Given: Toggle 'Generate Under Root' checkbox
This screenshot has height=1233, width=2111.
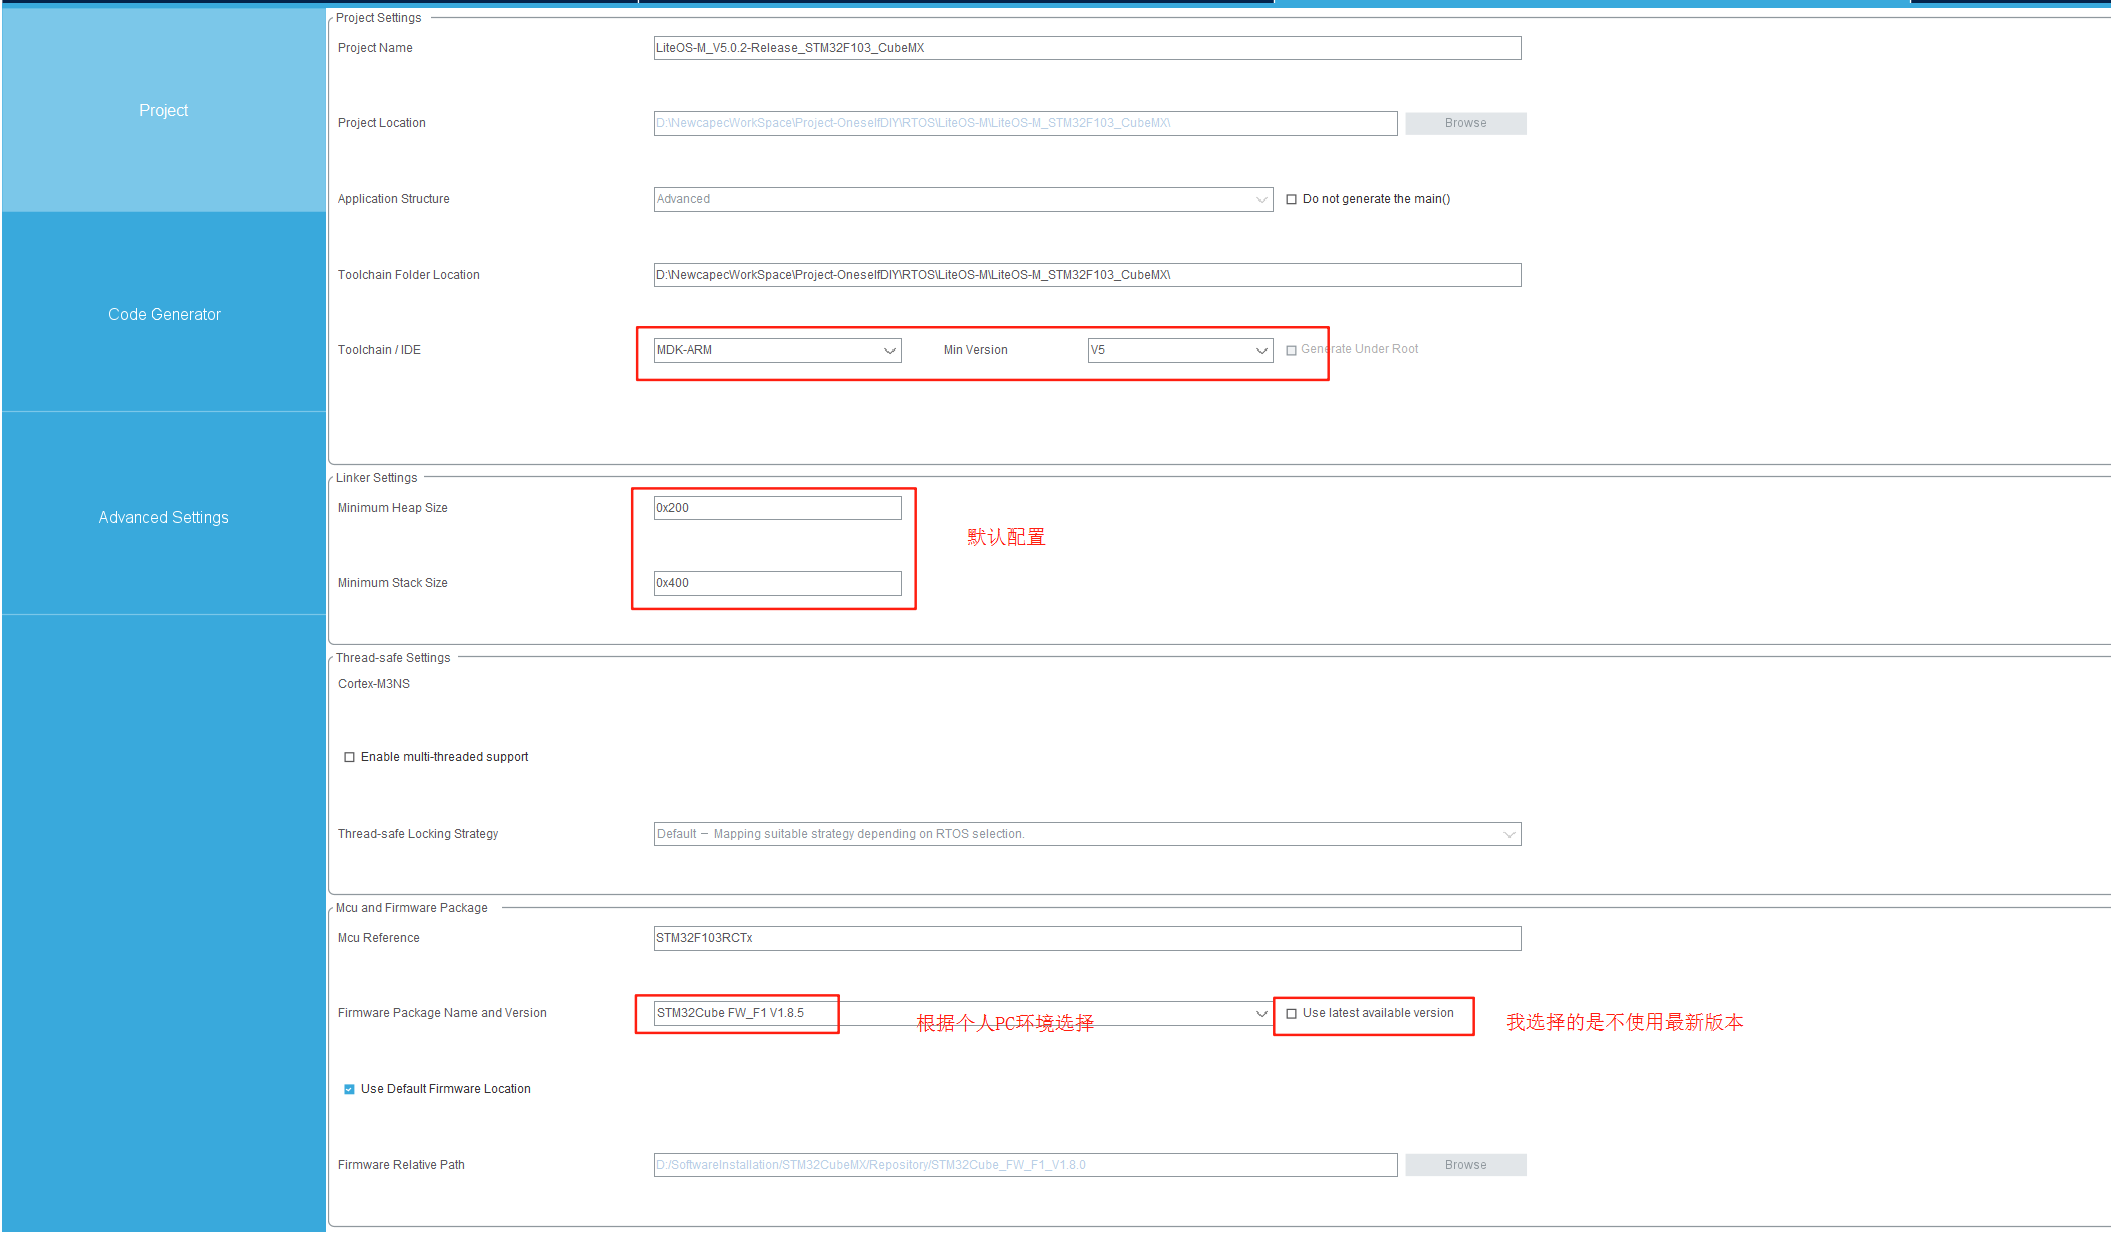Looking at the screenshot, I should pyautogui.click(x=1291, y=350).
